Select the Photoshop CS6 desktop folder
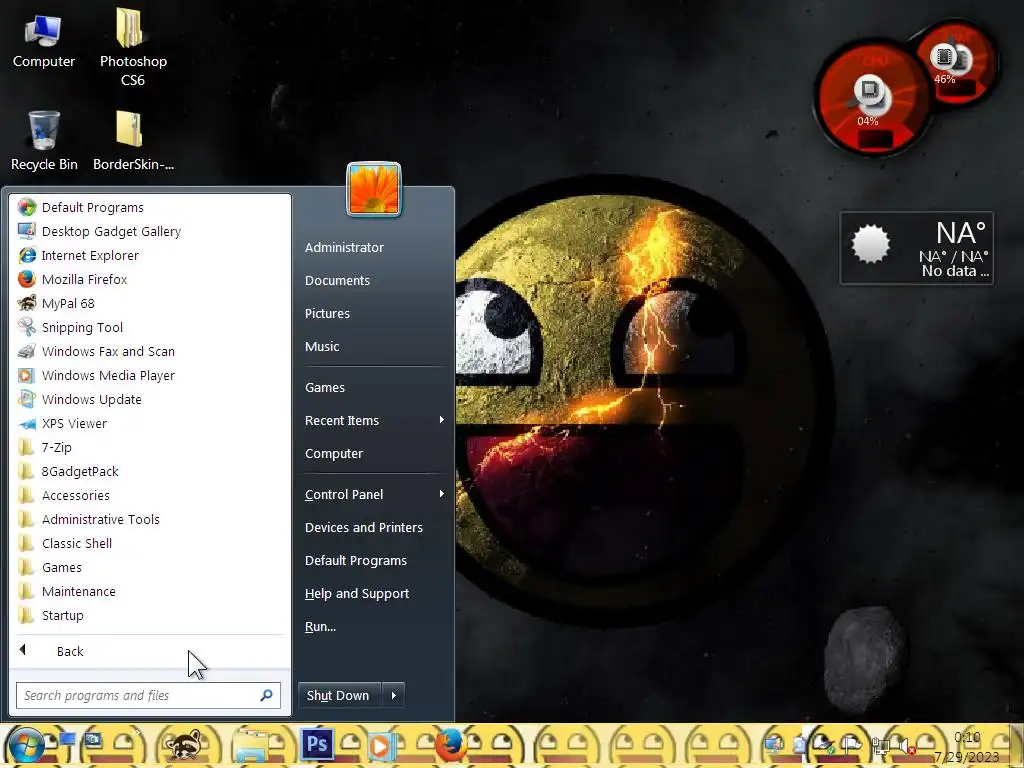1024x768 pixels. [133, 47]
